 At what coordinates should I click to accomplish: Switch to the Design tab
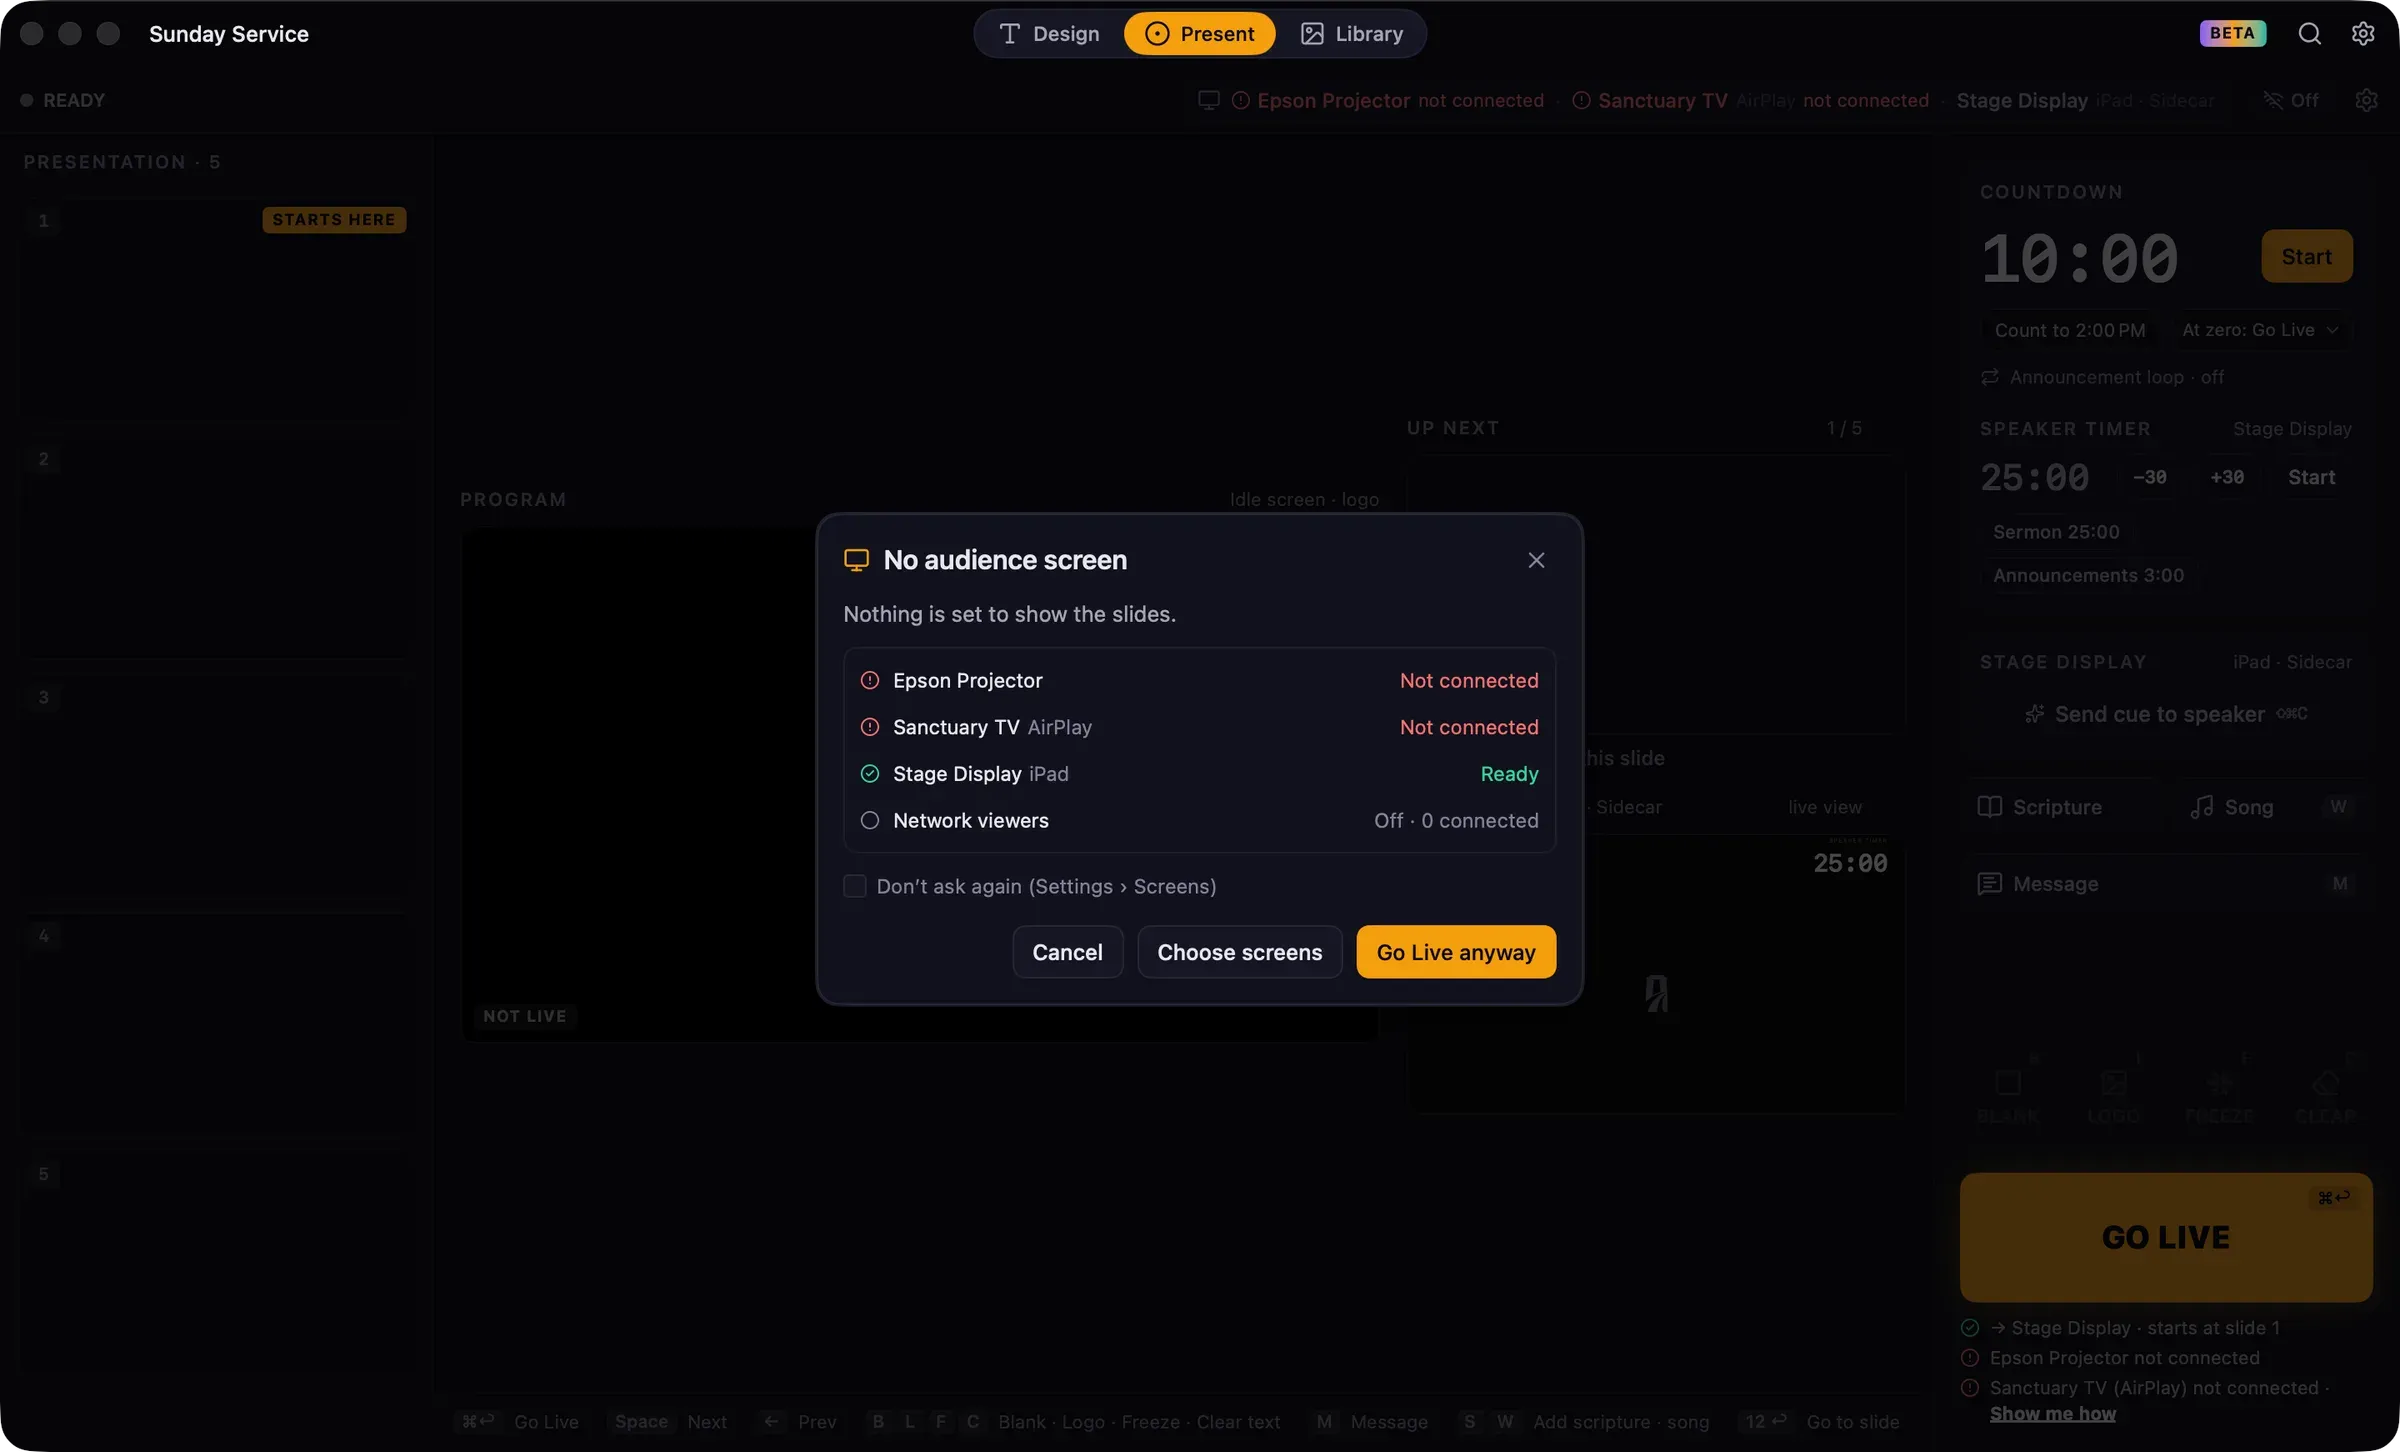pyautogui.click(x=1049, y=34)
